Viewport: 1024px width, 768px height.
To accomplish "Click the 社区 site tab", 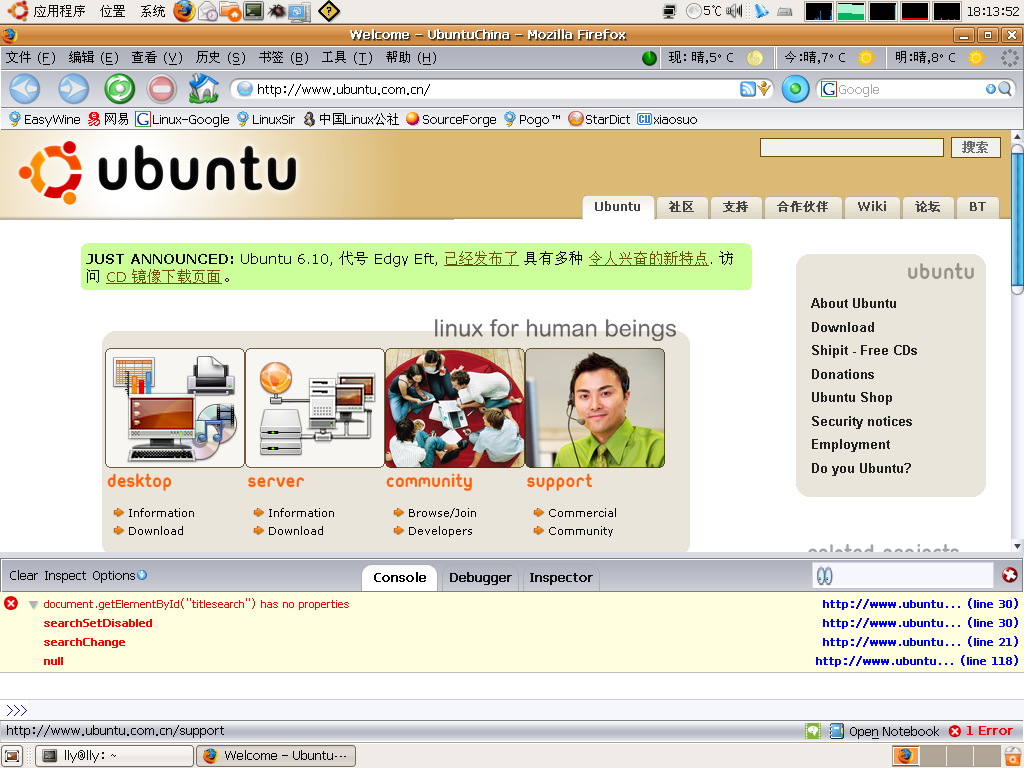I will 681,207.
